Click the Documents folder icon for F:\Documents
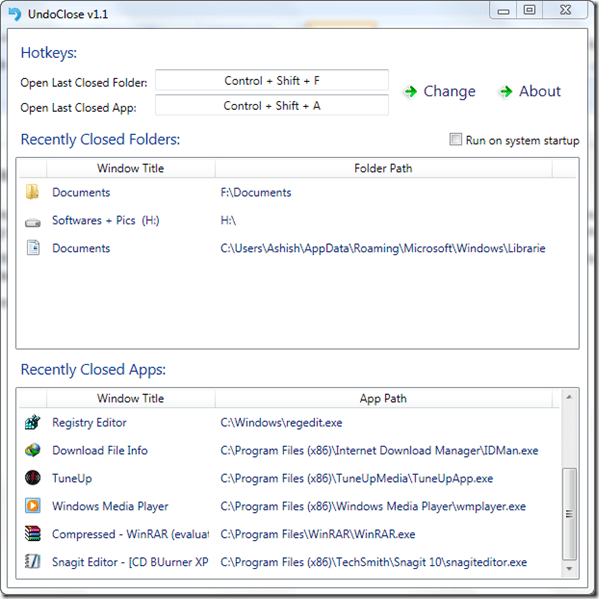 (x=32, y=192)
